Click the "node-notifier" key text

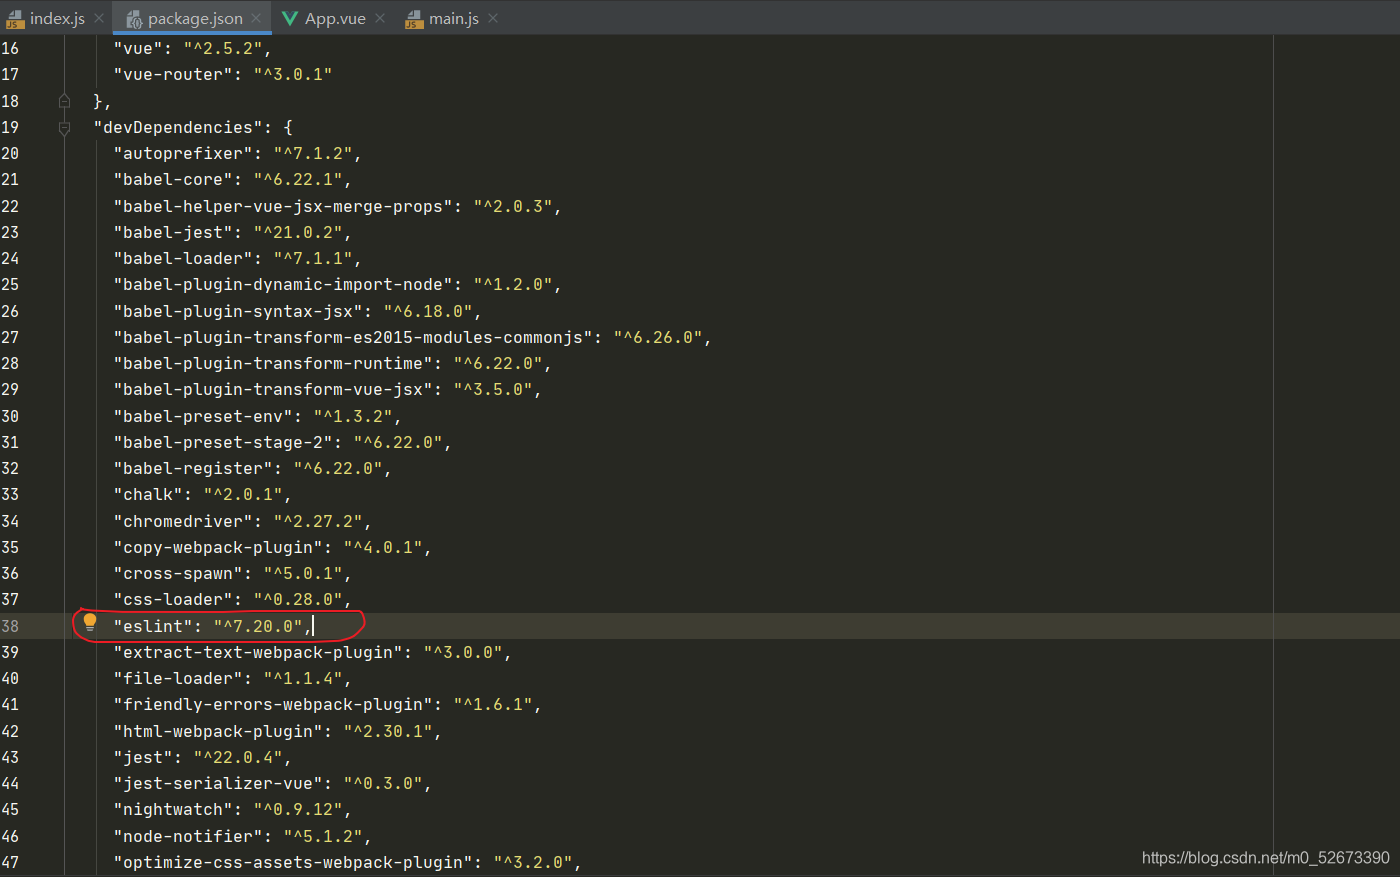coord(188,836)
